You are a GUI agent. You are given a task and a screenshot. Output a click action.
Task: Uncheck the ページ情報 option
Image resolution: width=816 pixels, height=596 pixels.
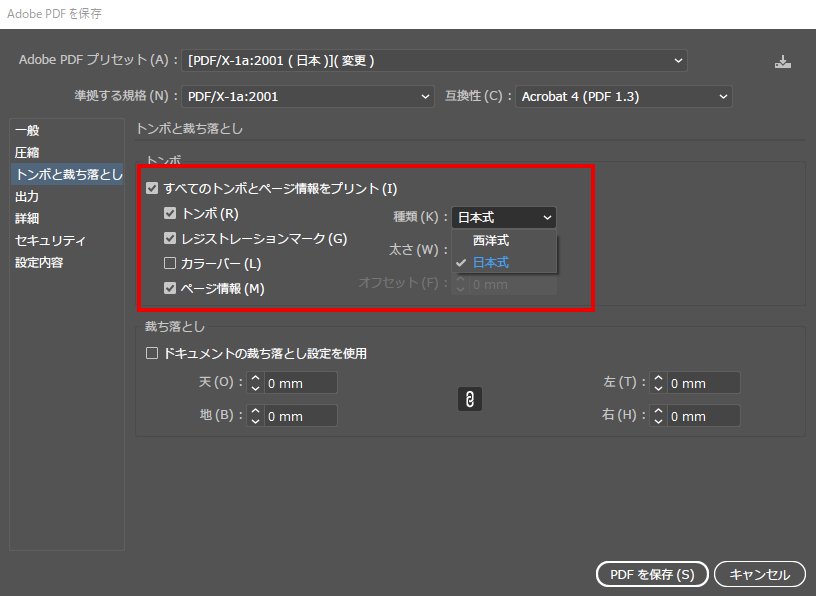coord(168,288)
